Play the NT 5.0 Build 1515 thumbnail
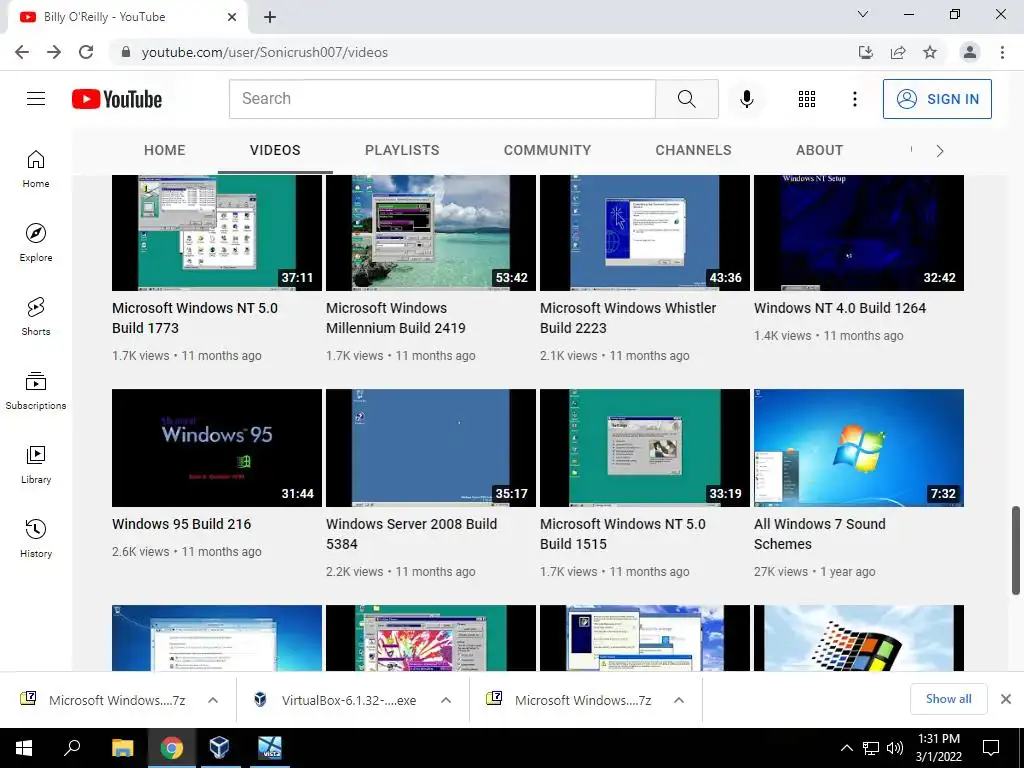 click(x=645, y=448)
